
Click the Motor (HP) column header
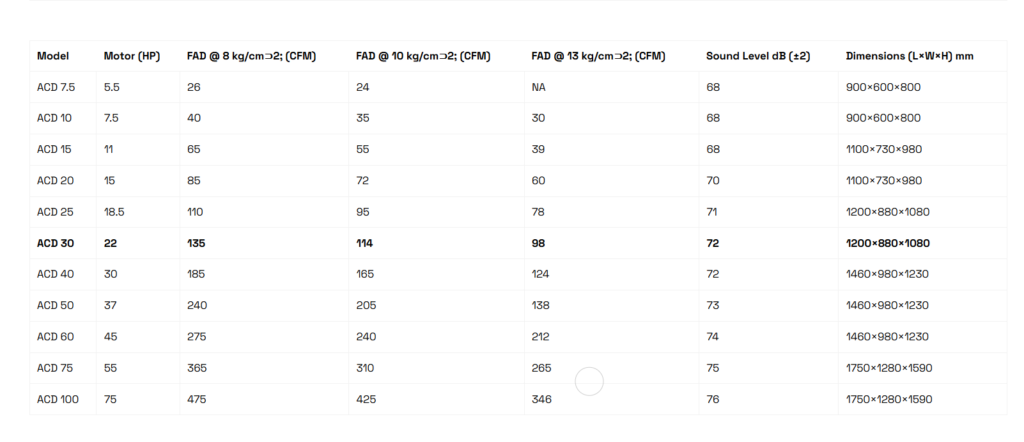pyautogui.click(x=132, y=56)
